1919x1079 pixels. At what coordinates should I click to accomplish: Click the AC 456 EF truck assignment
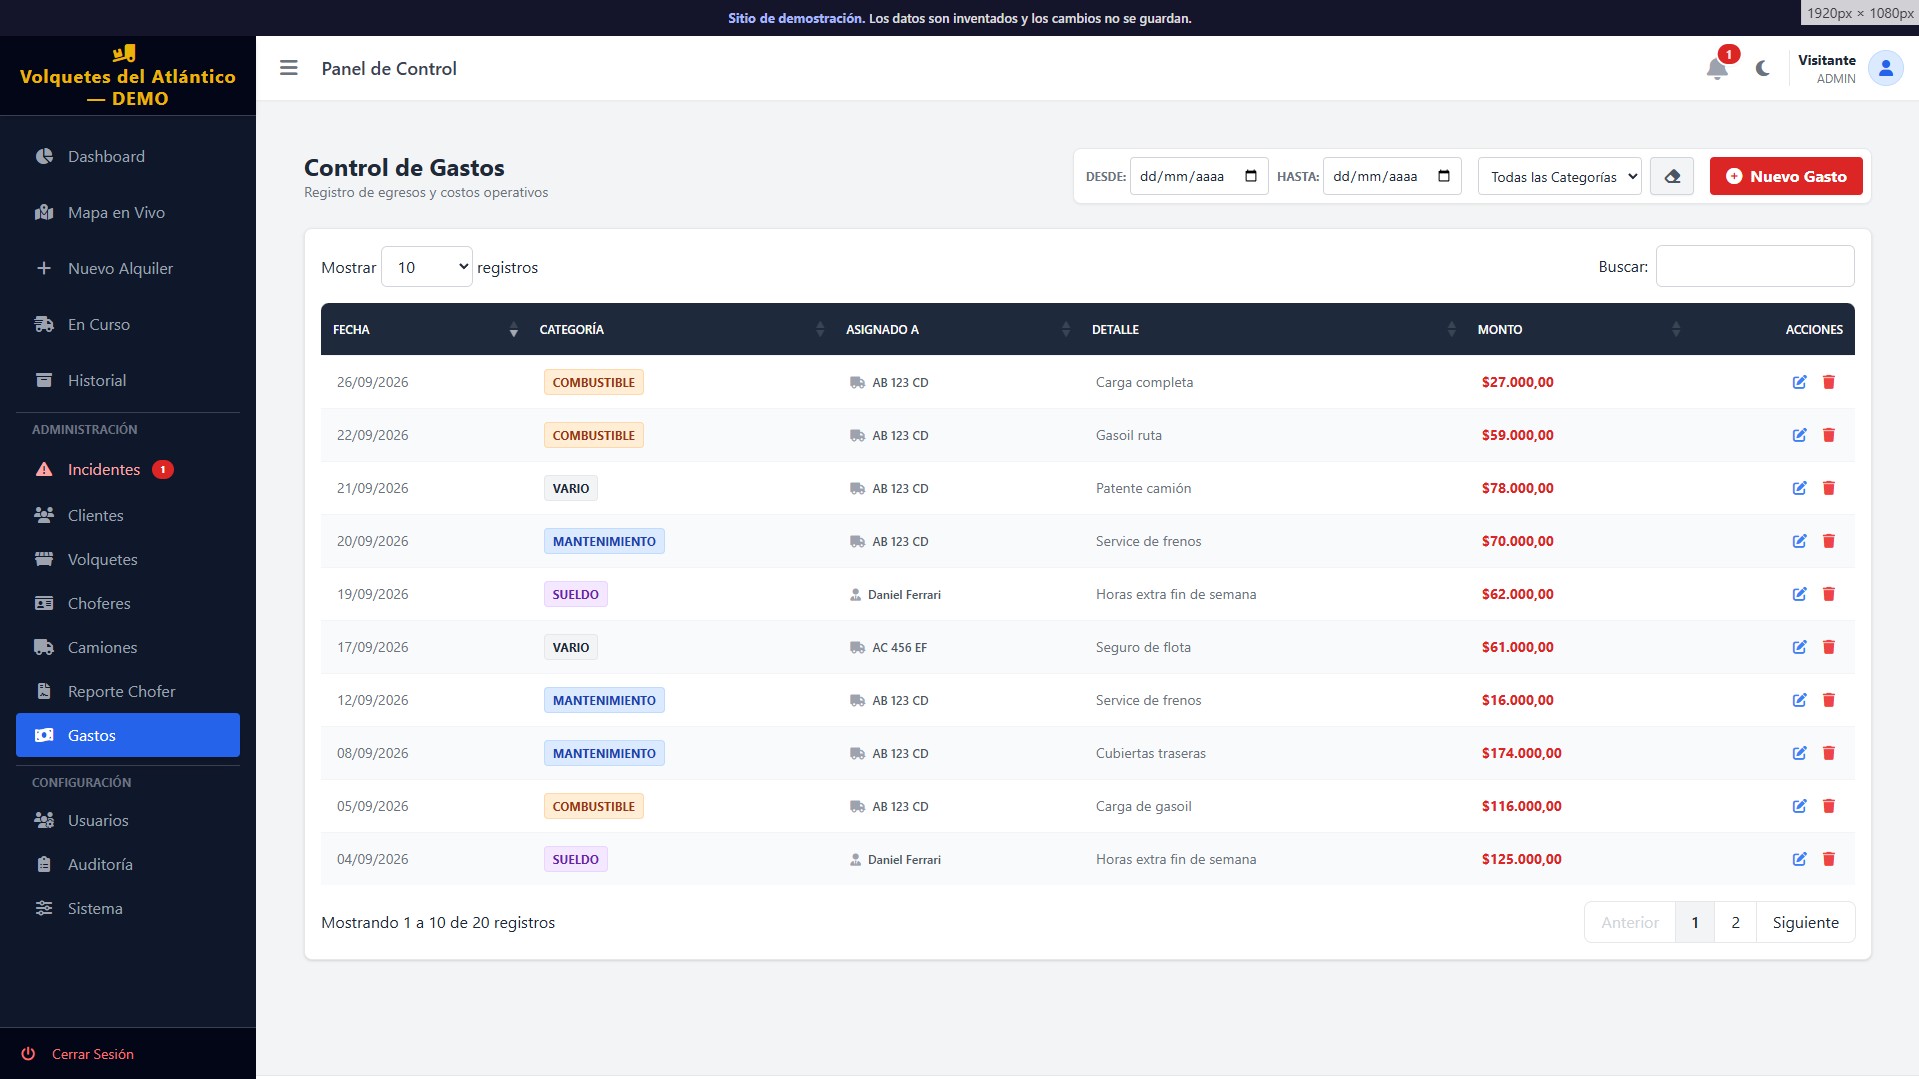(x=888, y=647)
